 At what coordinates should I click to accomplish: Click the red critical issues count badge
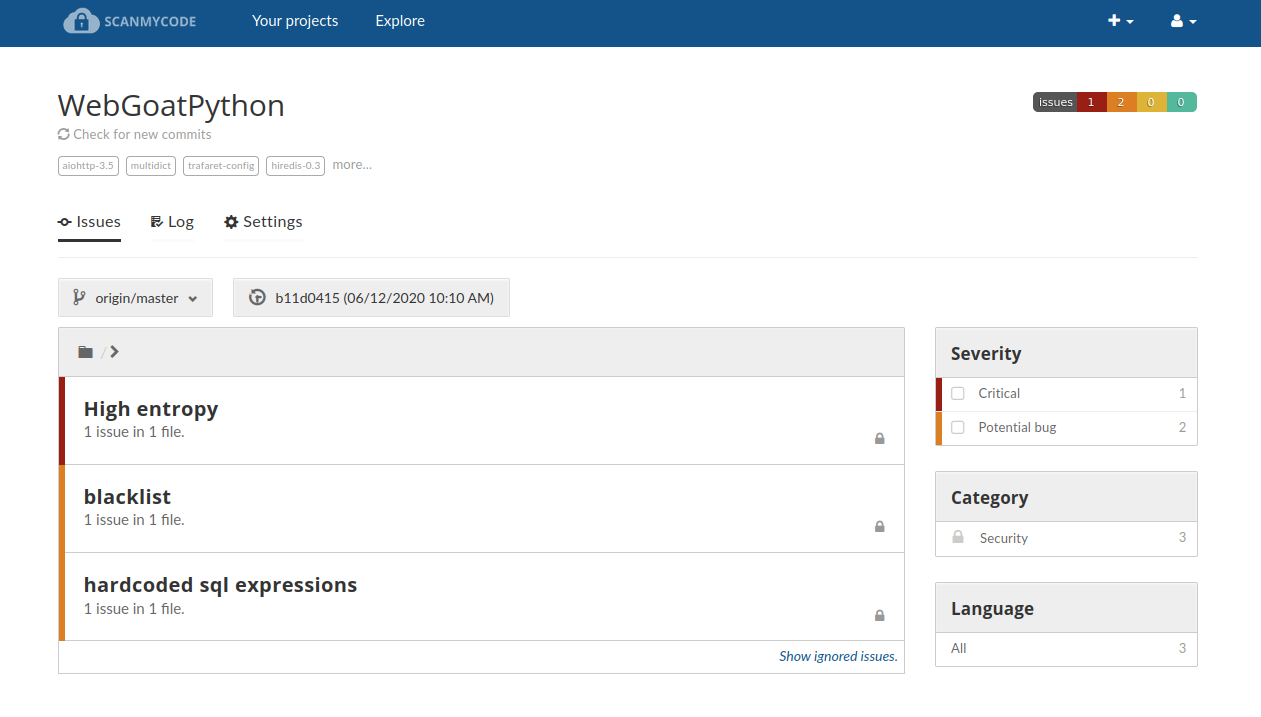point(1091,102)
